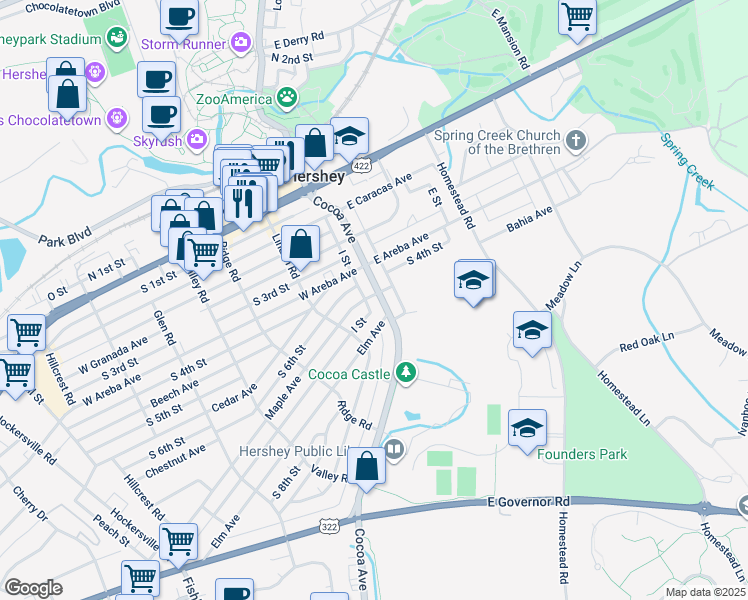
Task: Click the Storm Runner text label
Action: (183, 44)
